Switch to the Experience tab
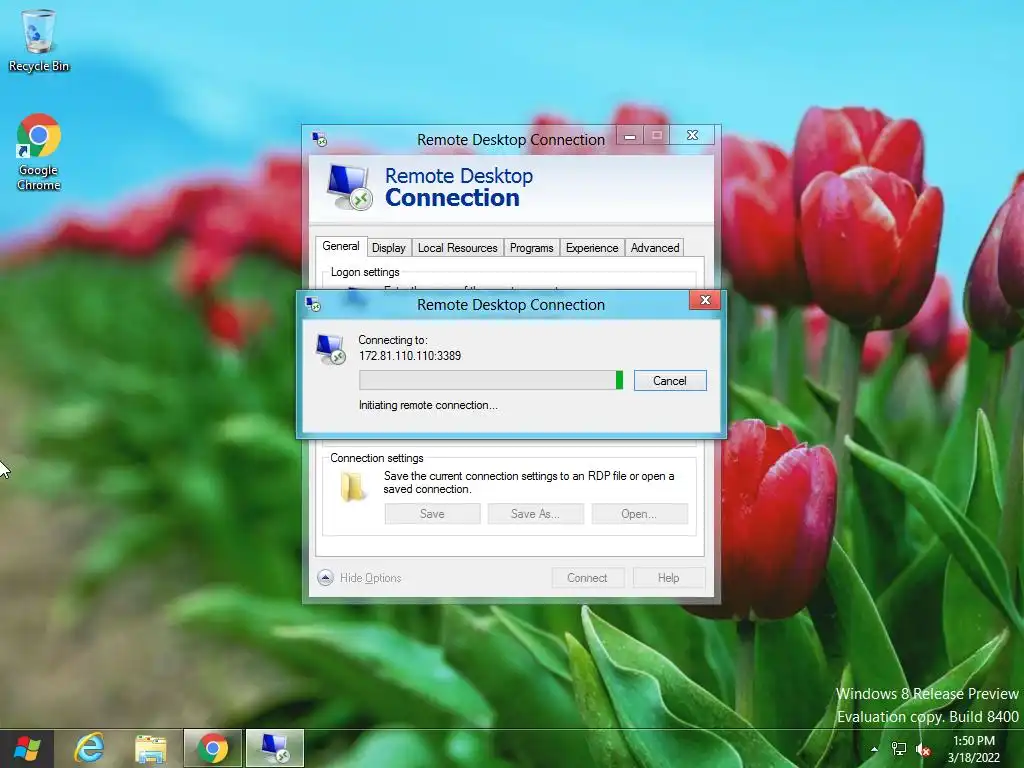 [592, 248]
